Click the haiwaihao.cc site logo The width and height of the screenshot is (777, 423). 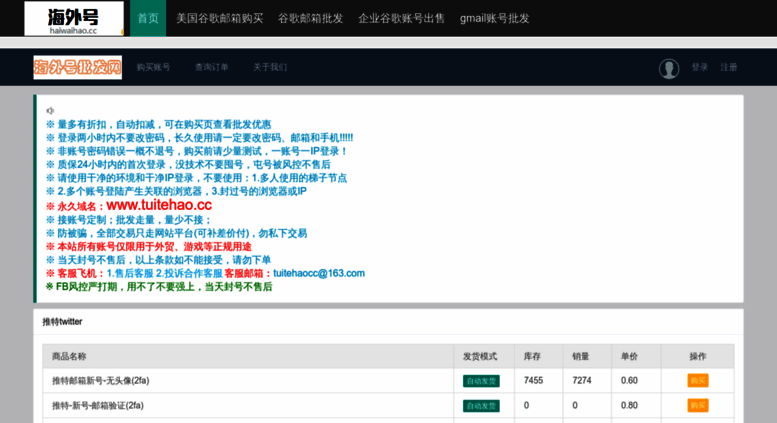74,18
